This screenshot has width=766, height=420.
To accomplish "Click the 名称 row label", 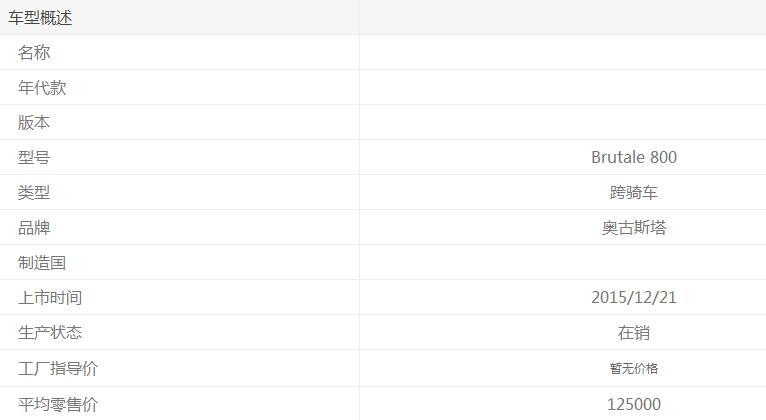I will (x=34, y=53).
